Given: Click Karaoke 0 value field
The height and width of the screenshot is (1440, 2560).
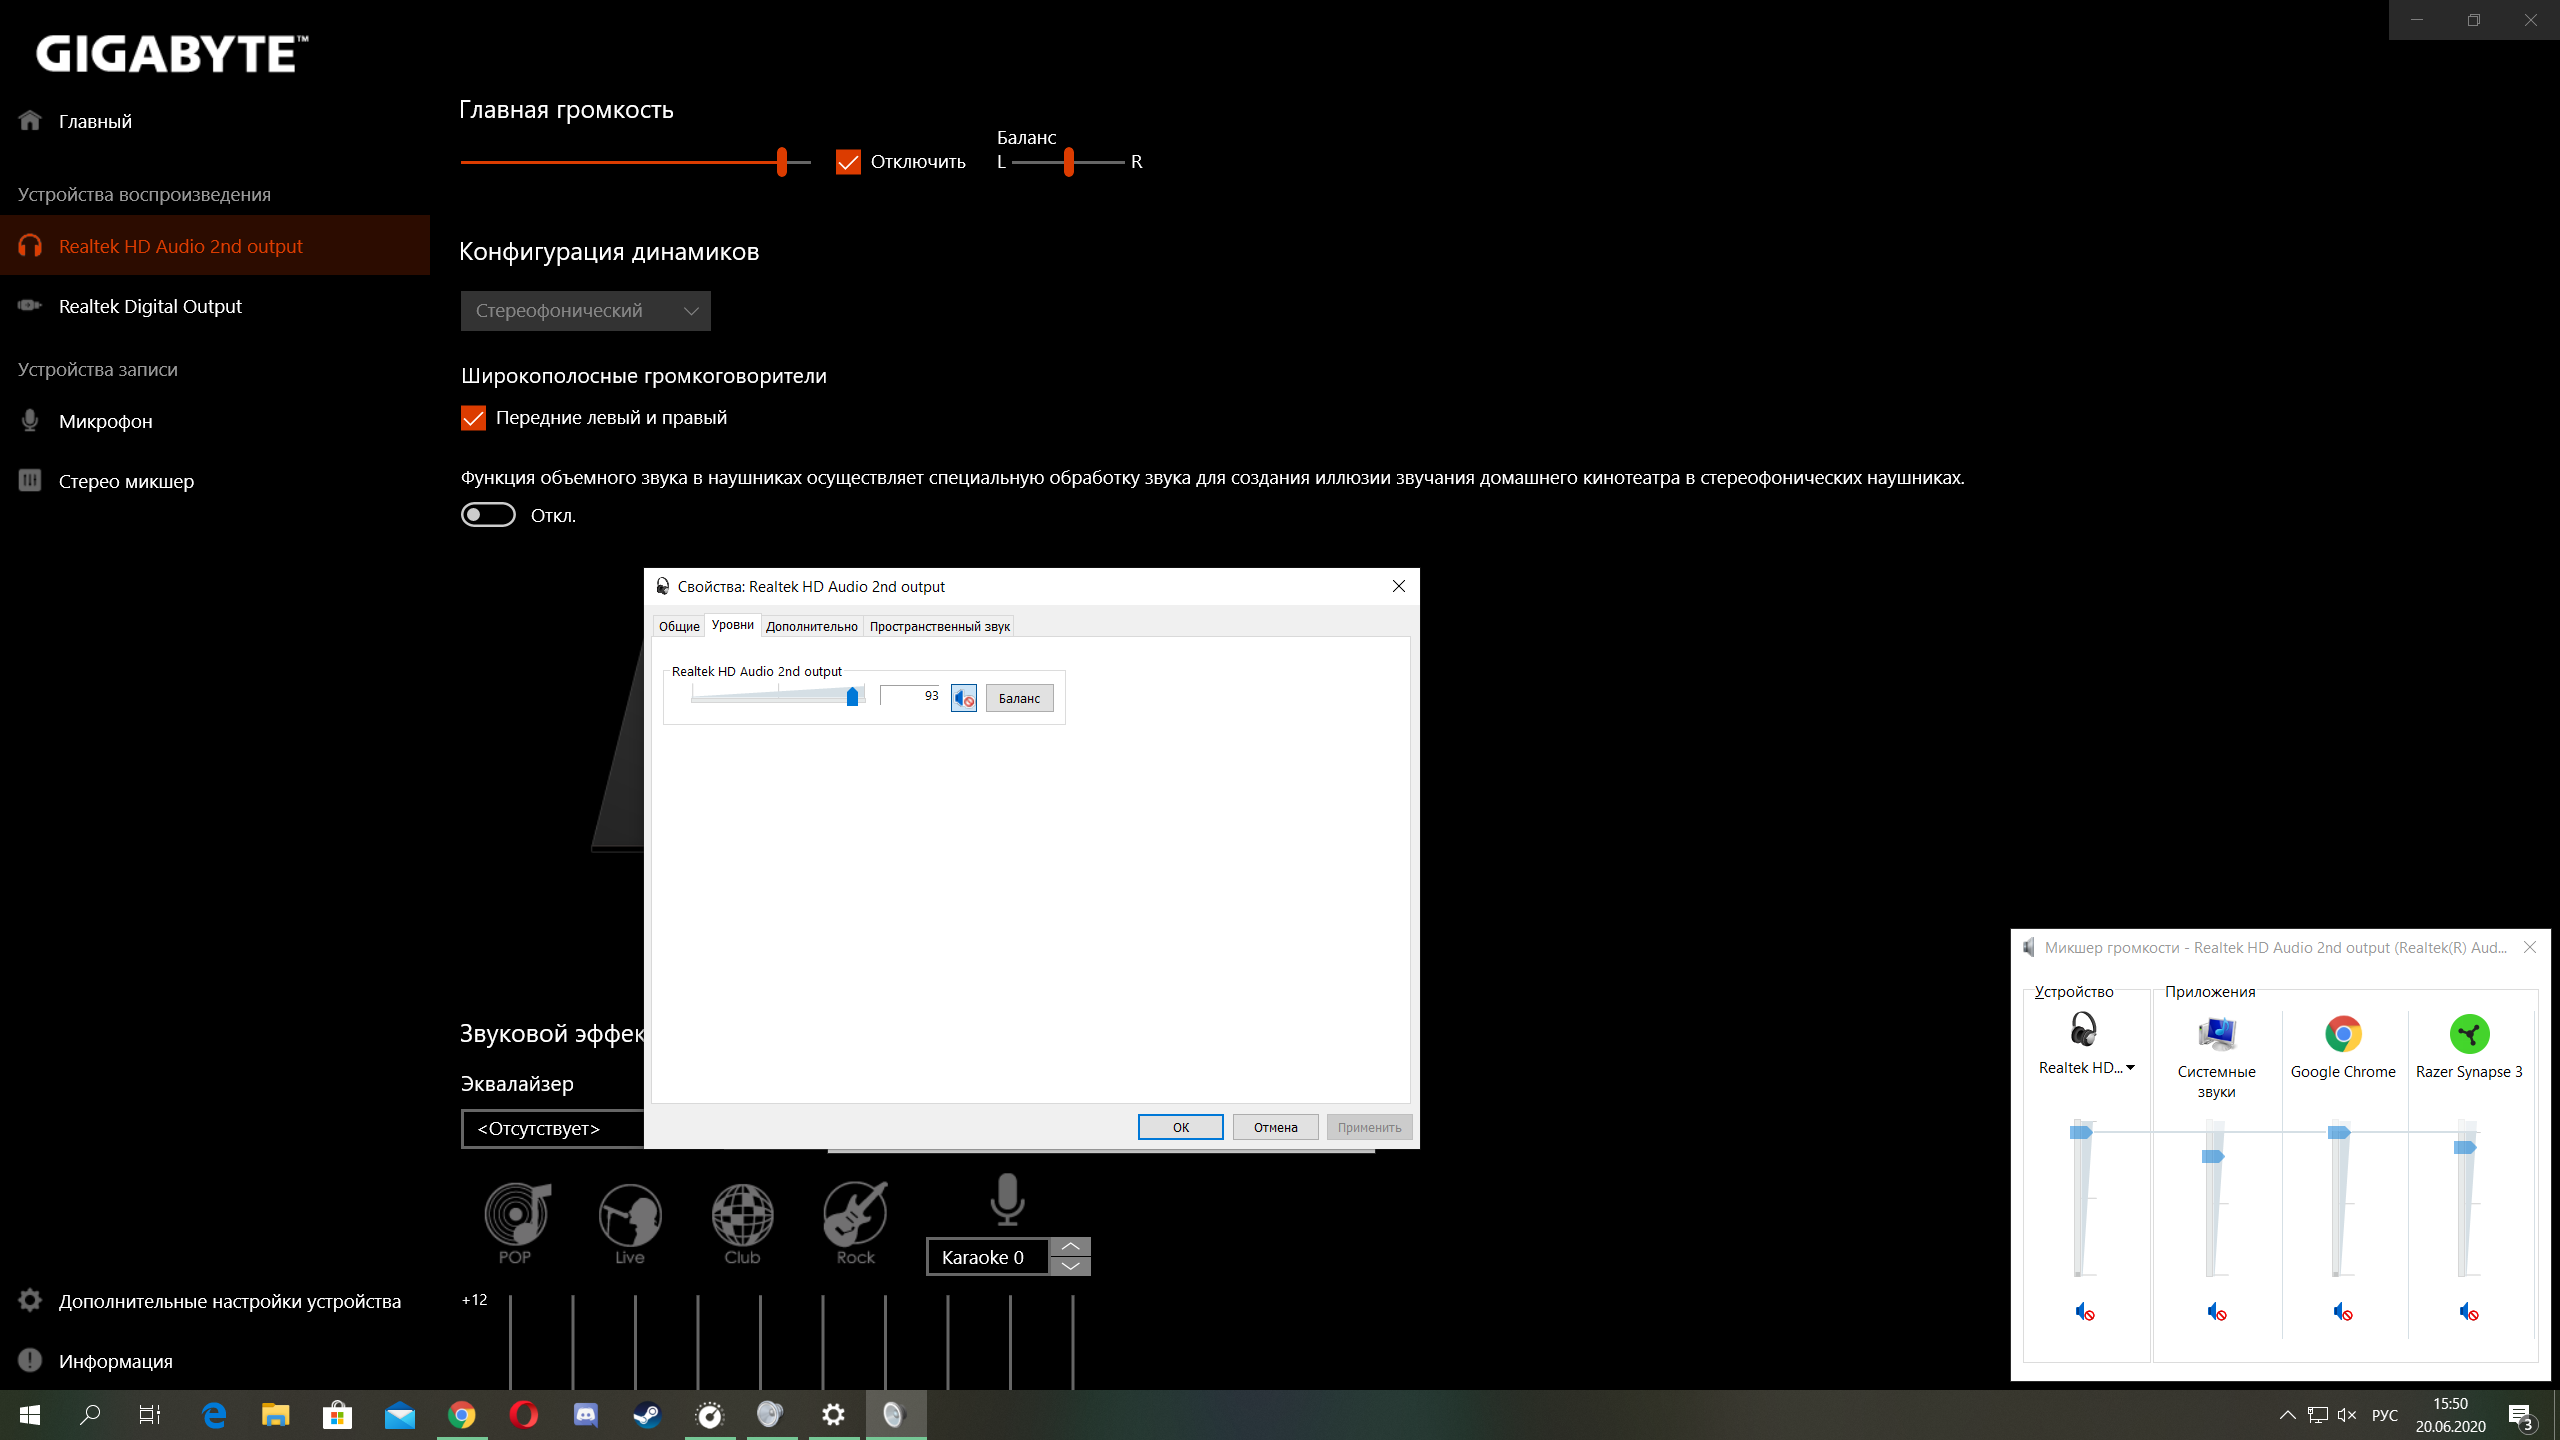Looking at the screenshot, I should [988, 1257].
